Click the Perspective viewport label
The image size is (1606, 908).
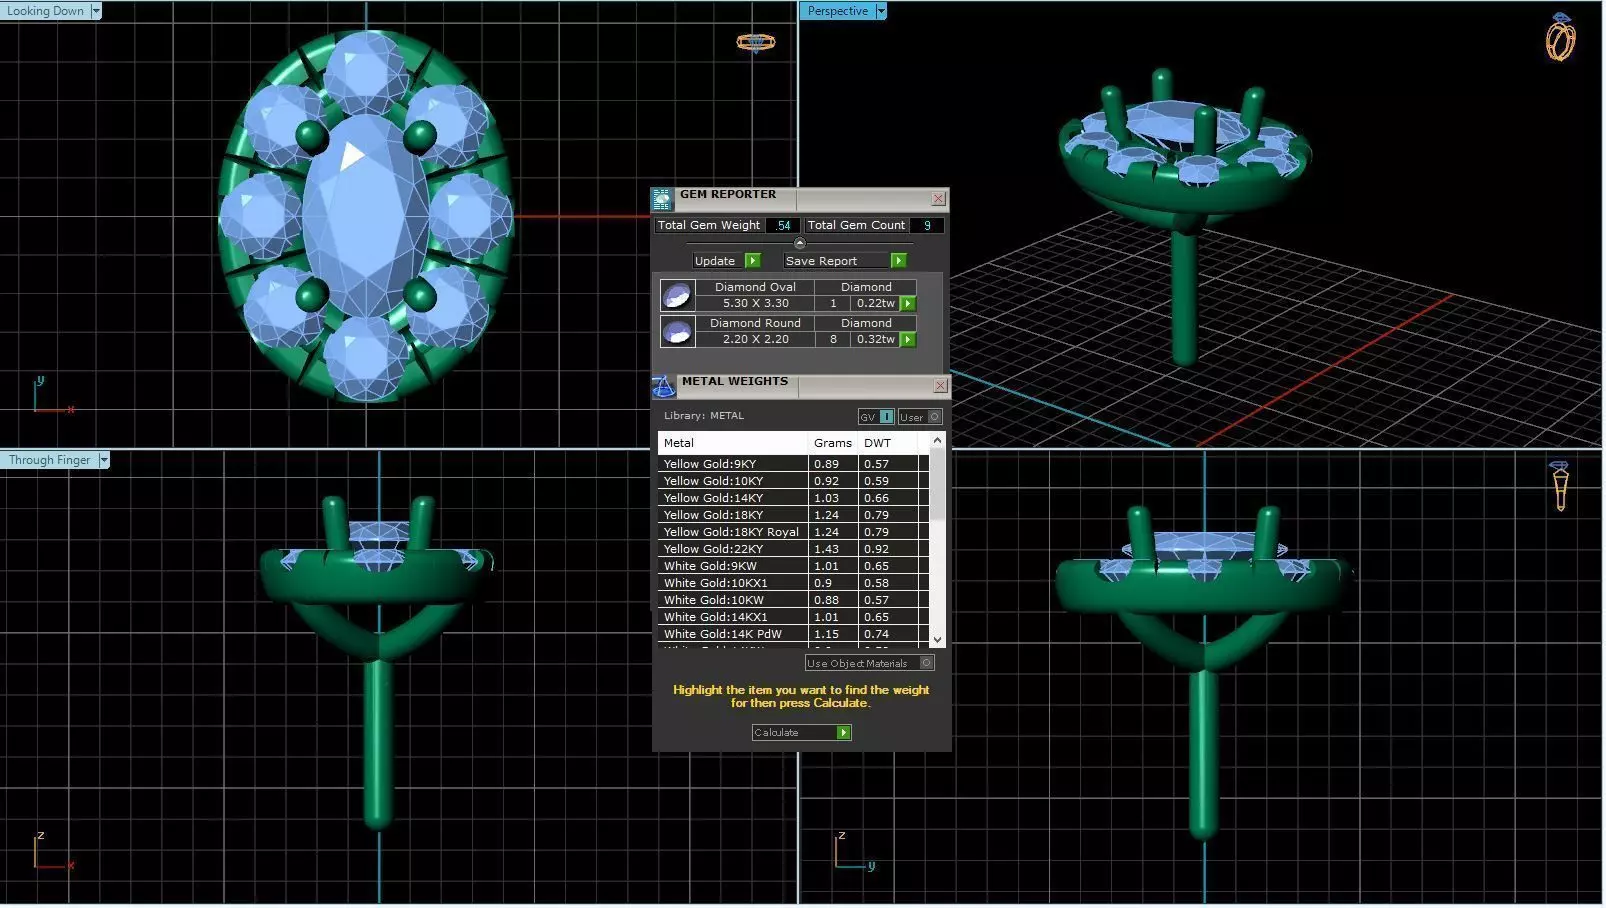pyautogui.click(x=838, y=11)
